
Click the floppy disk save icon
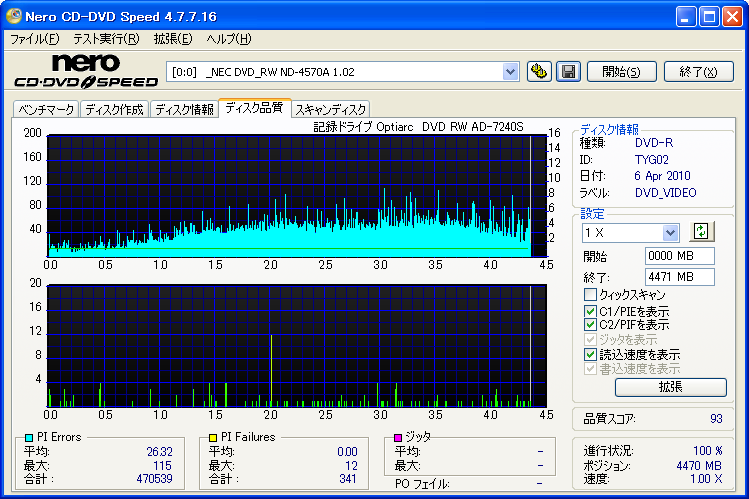click(568, 72)
